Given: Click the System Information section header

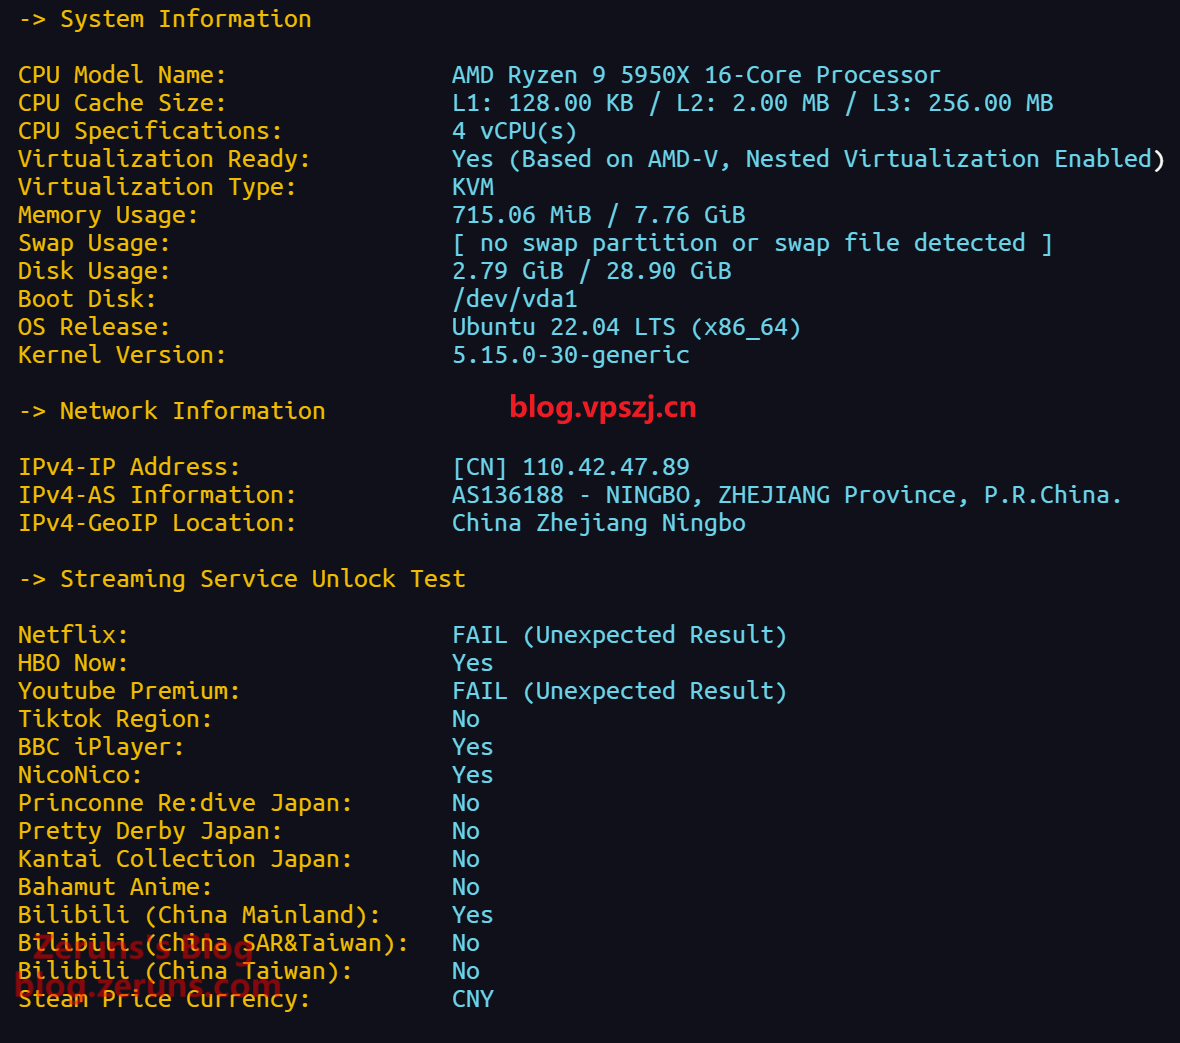Looking at the screenshot, I should [185, 19].
